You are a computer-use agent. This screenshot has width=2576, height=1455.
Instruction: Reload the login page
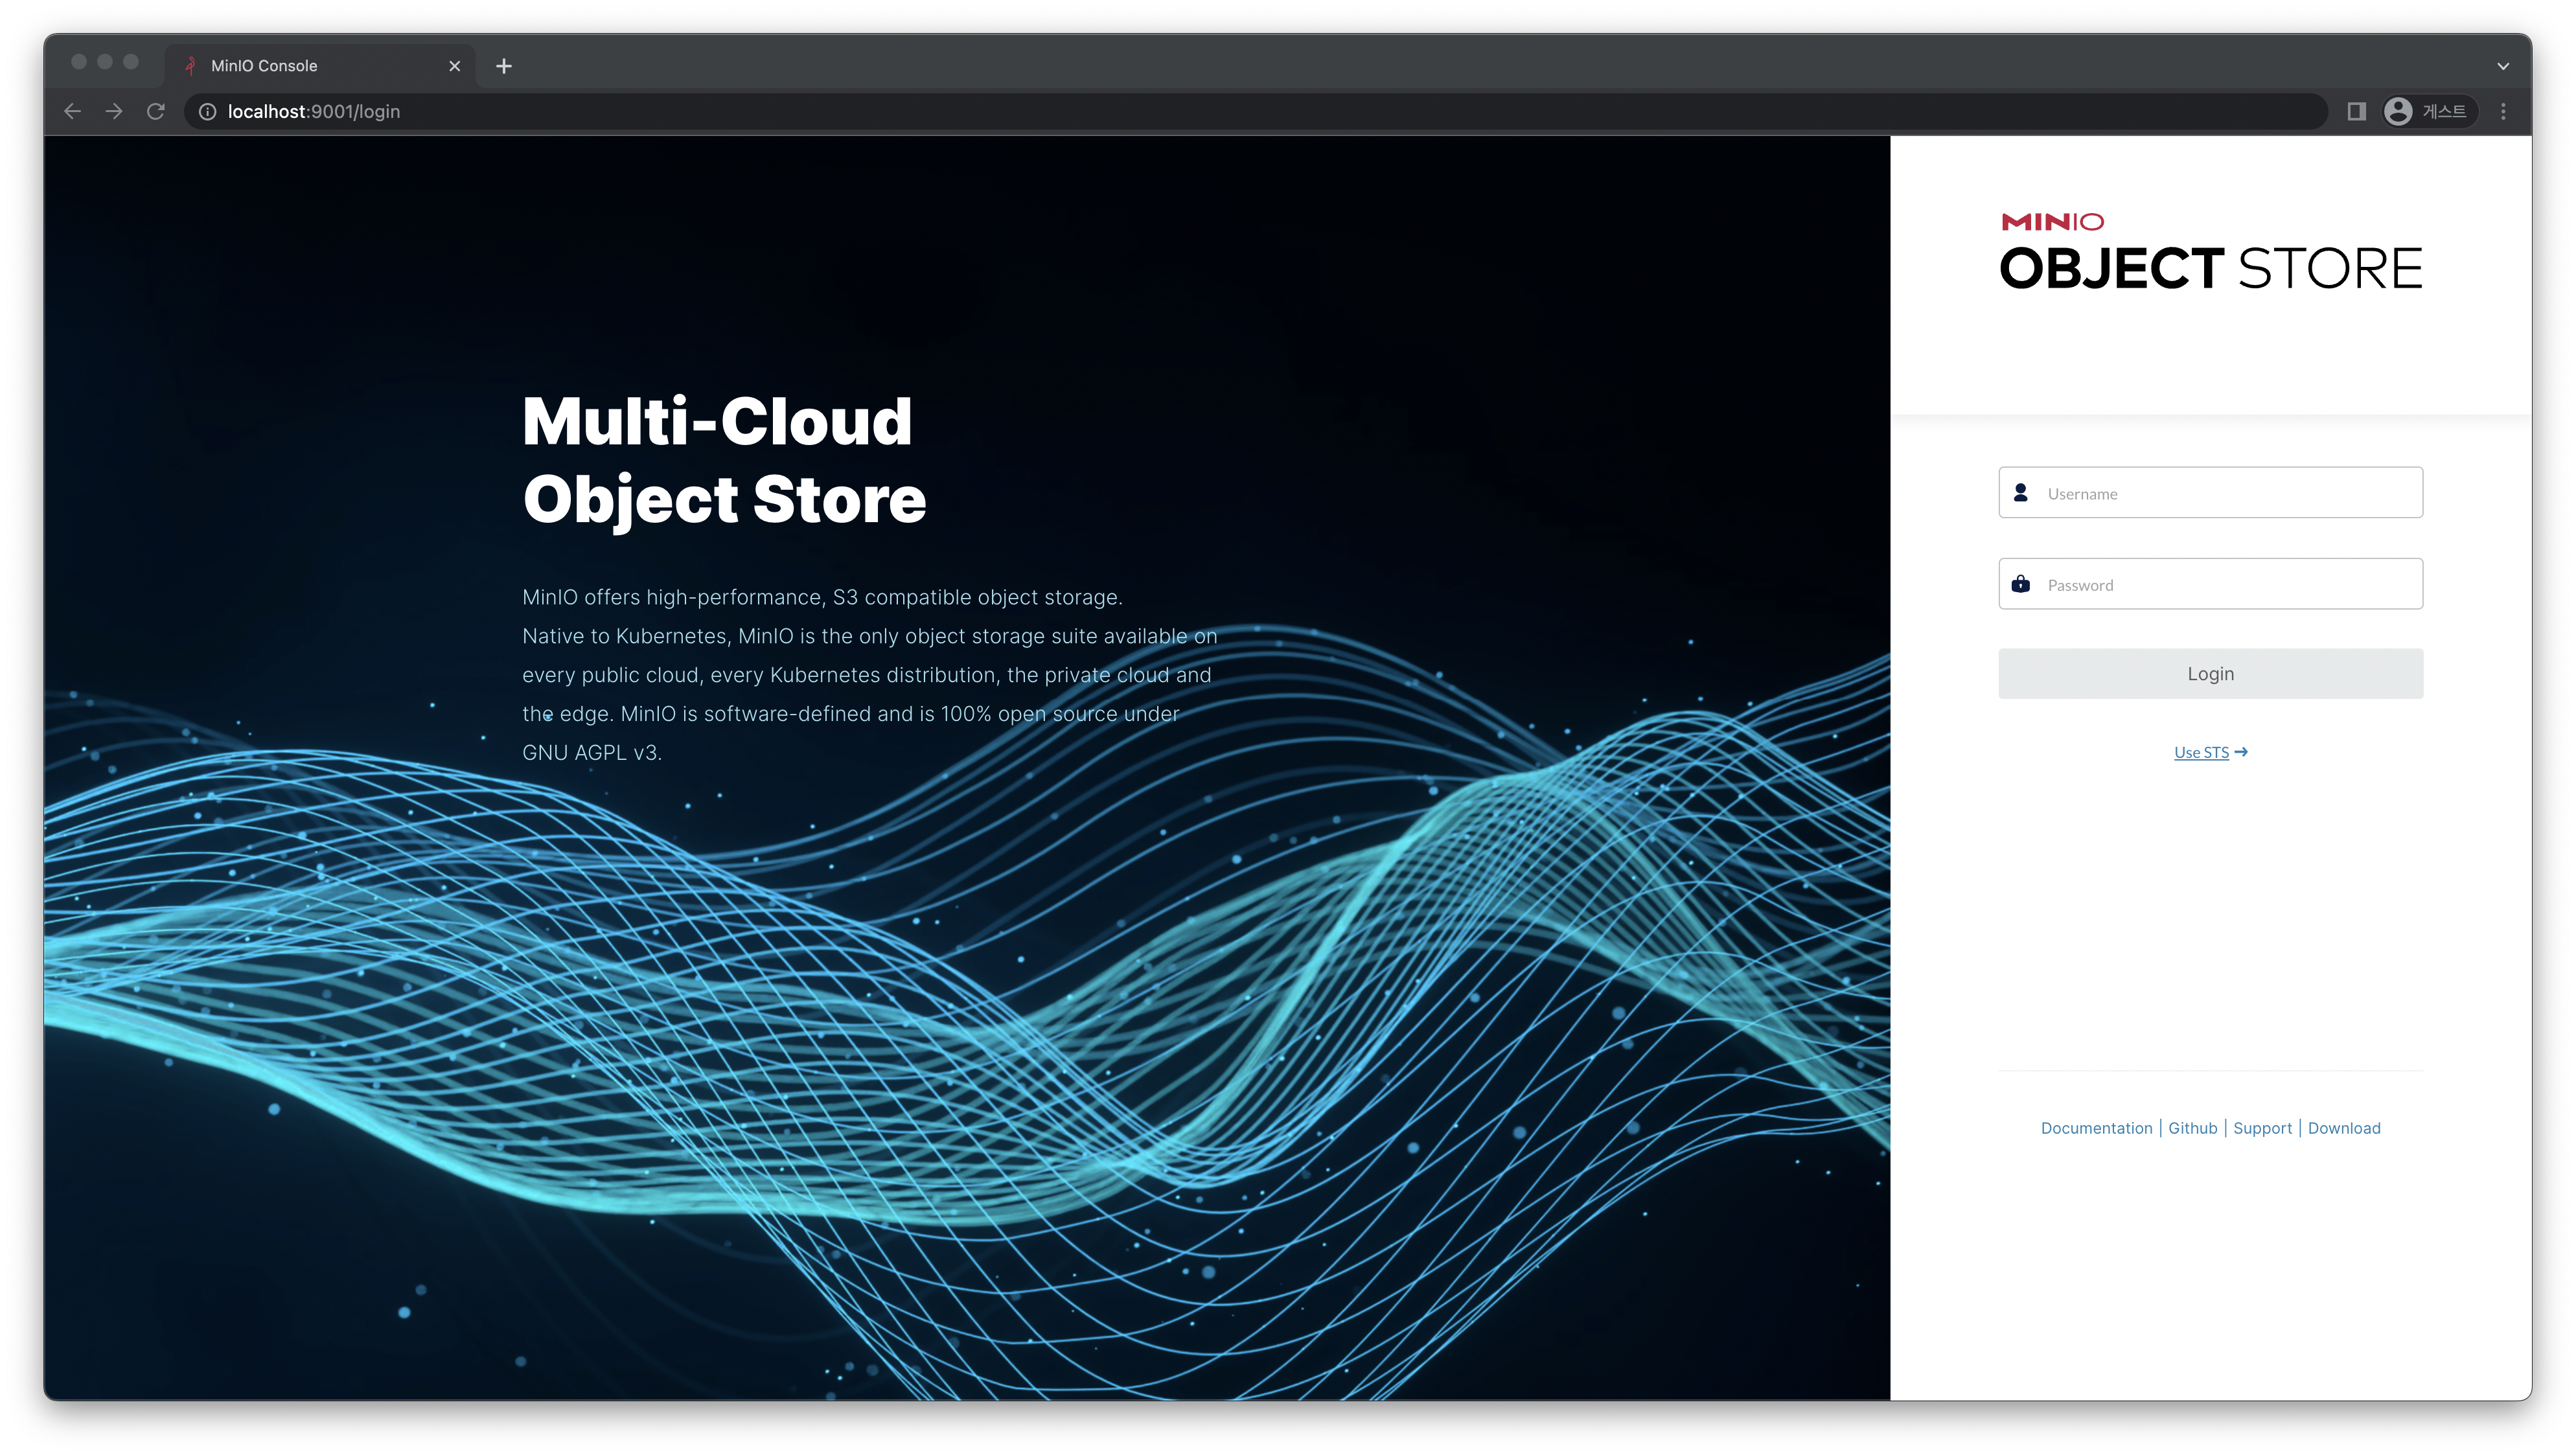pos(156,111)
